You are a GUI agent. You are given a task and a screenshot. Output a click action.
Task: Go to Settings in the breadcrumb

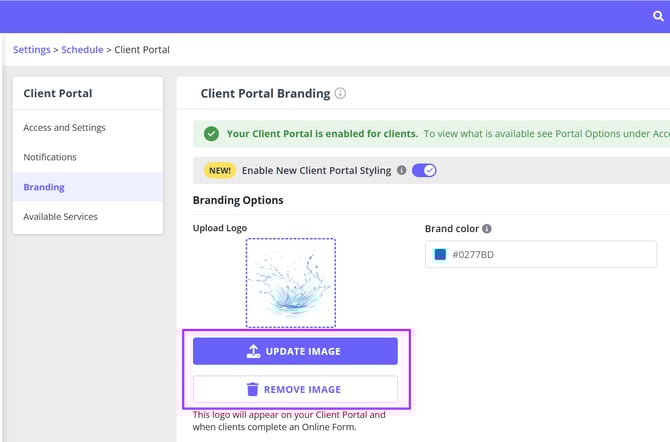pyautogui.click(x=32, y=50)
